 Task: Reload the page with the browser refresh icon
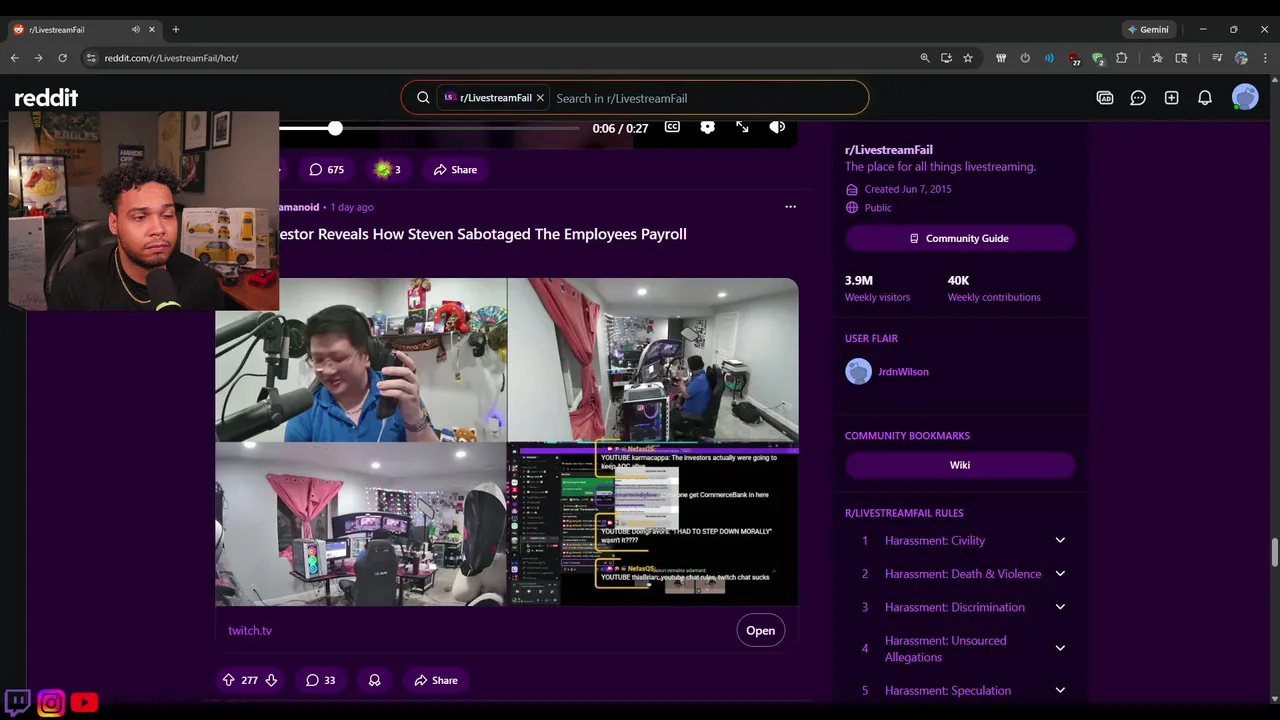point(62,58)
